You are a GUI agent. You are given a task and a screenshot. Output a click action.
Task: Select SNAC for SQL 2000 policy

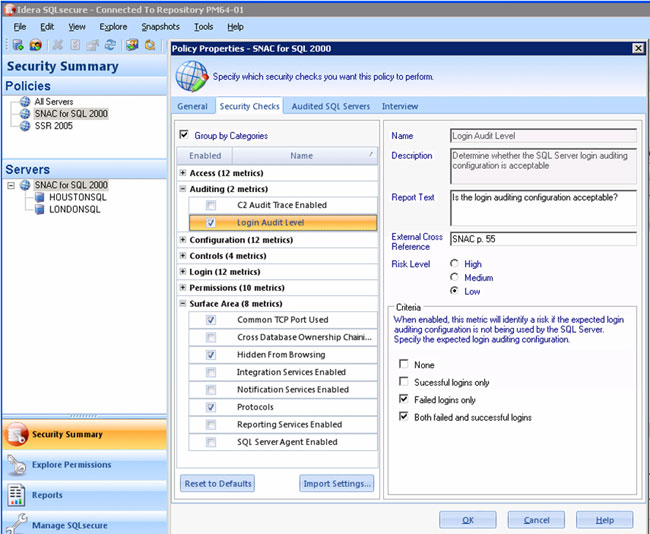coord(71,114)
